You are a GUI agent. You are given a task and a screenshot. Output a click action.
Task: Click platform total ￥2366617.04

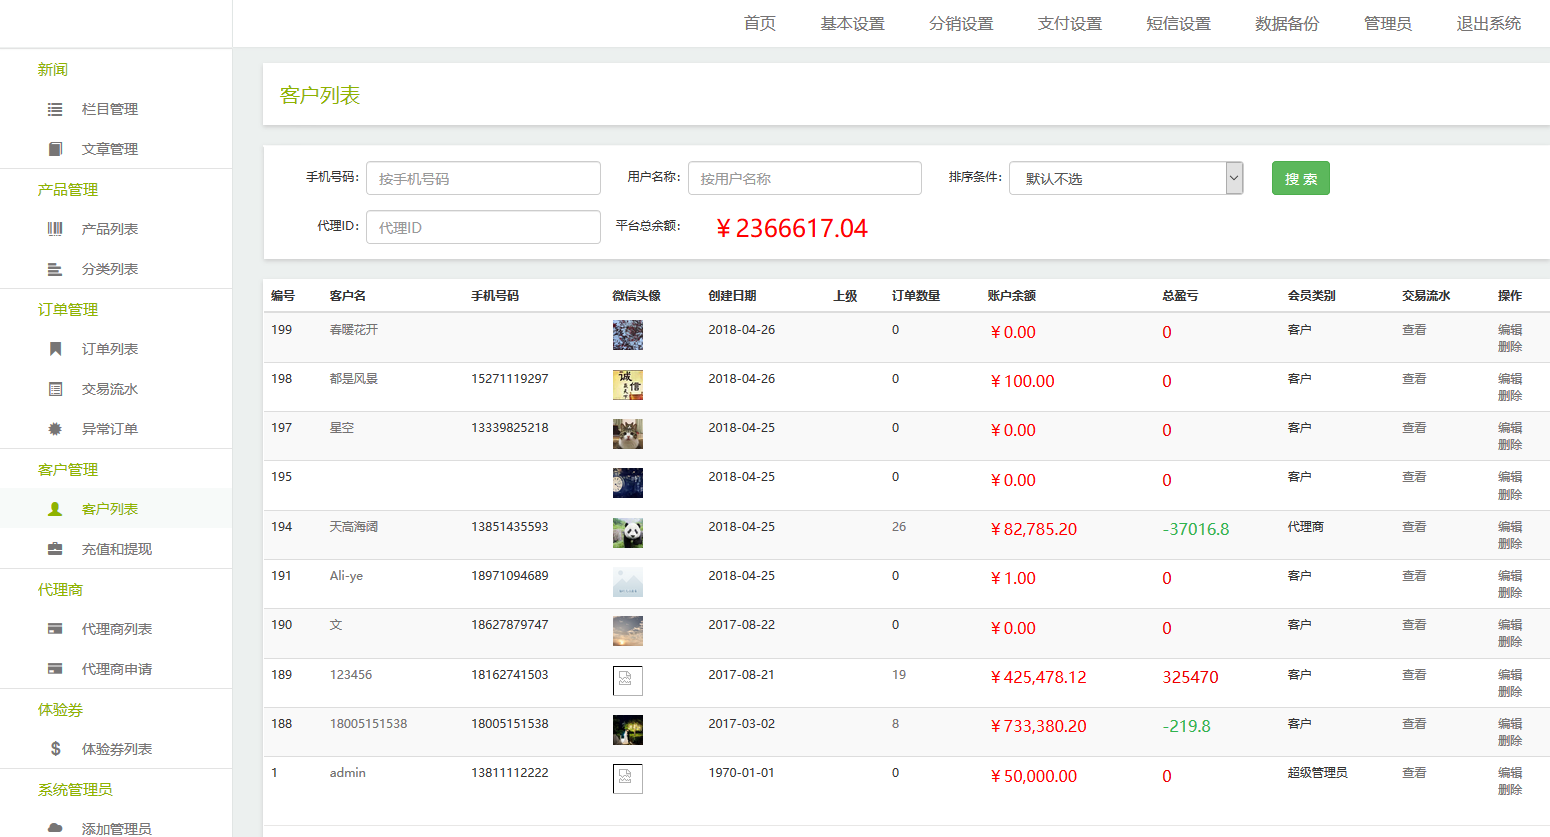coord(792,229)
